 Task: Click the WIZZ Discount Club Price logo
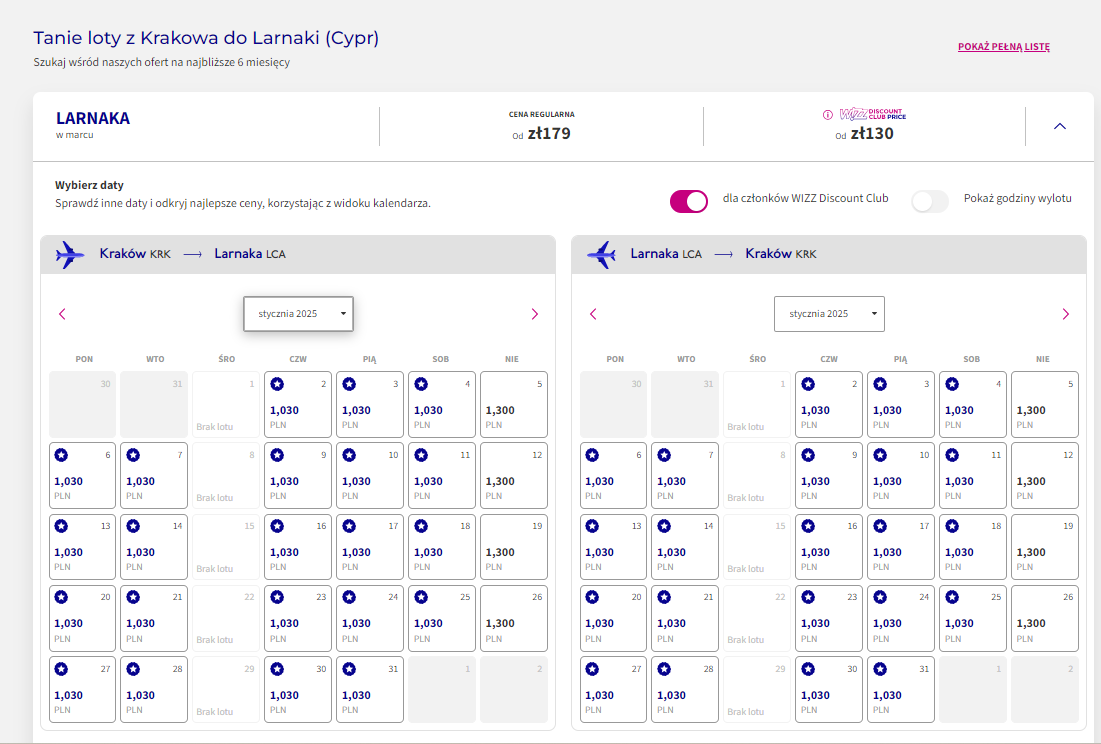873,114
